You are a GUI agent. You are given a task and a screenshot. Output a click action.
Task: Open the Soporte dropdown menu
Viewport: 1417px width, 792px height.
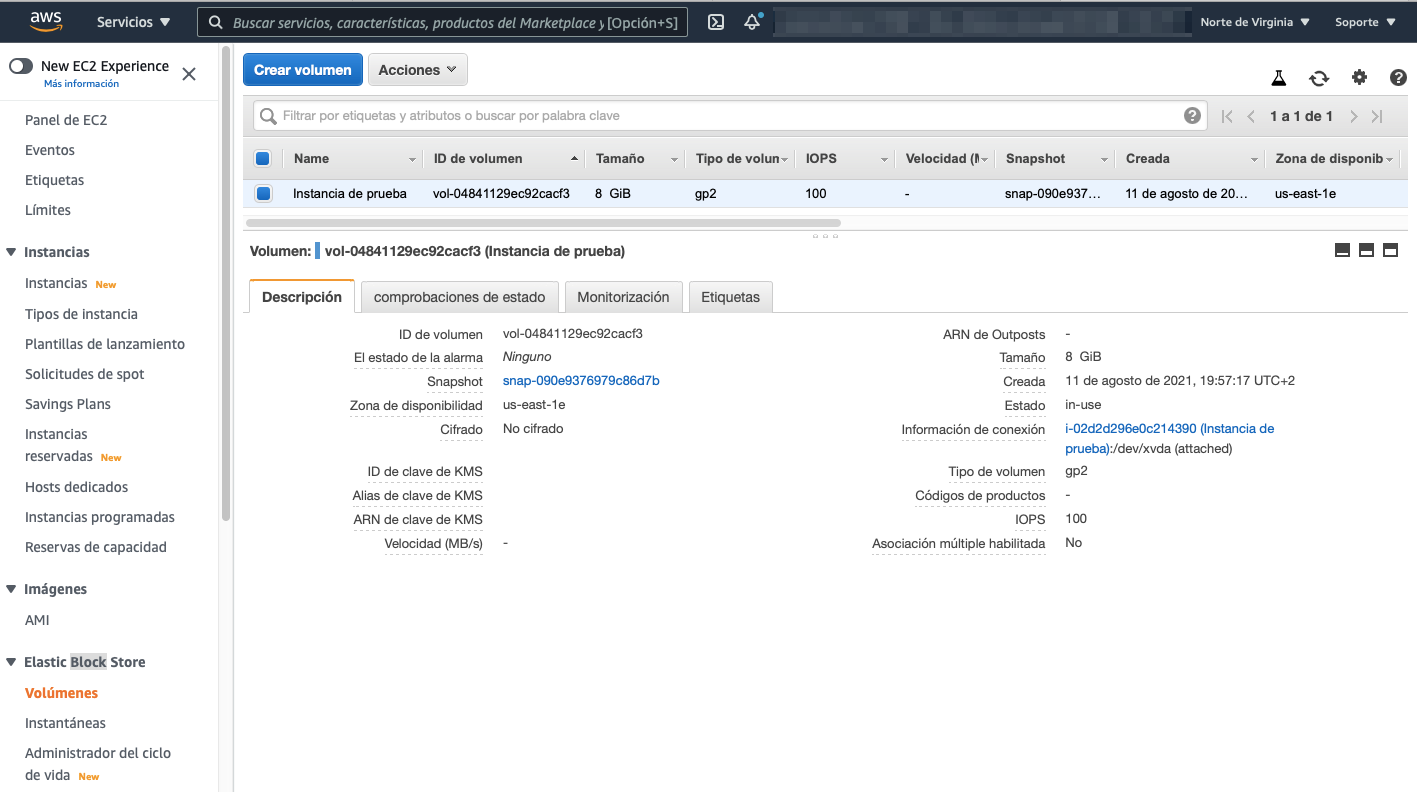[1365, 22]
